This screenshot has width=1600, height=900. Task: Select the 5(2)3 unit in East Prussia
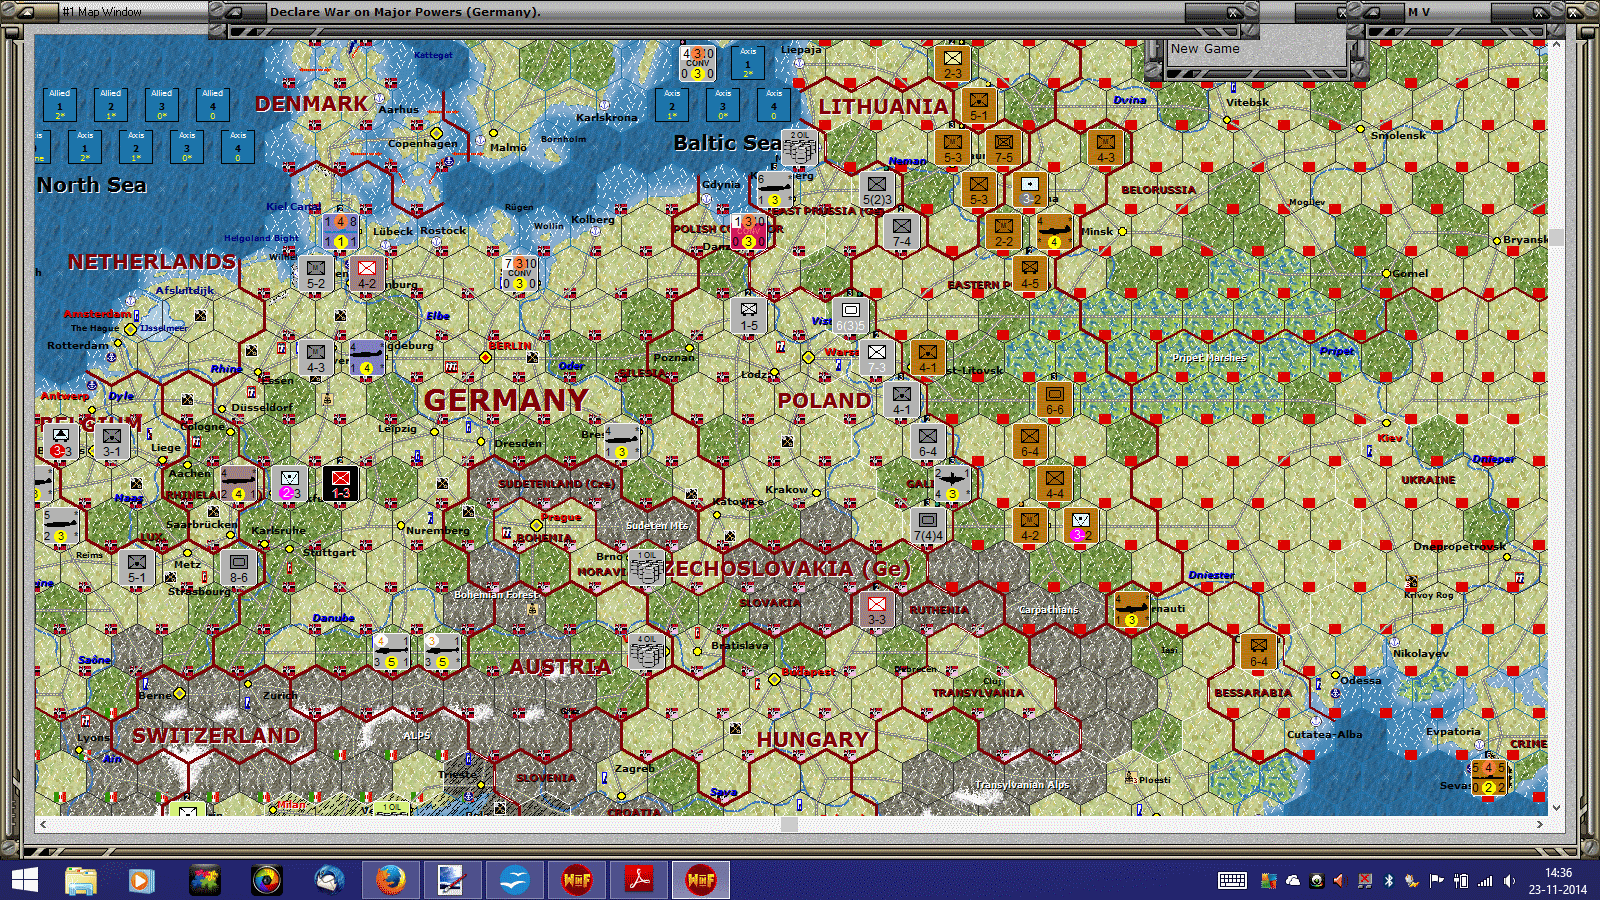877,189
